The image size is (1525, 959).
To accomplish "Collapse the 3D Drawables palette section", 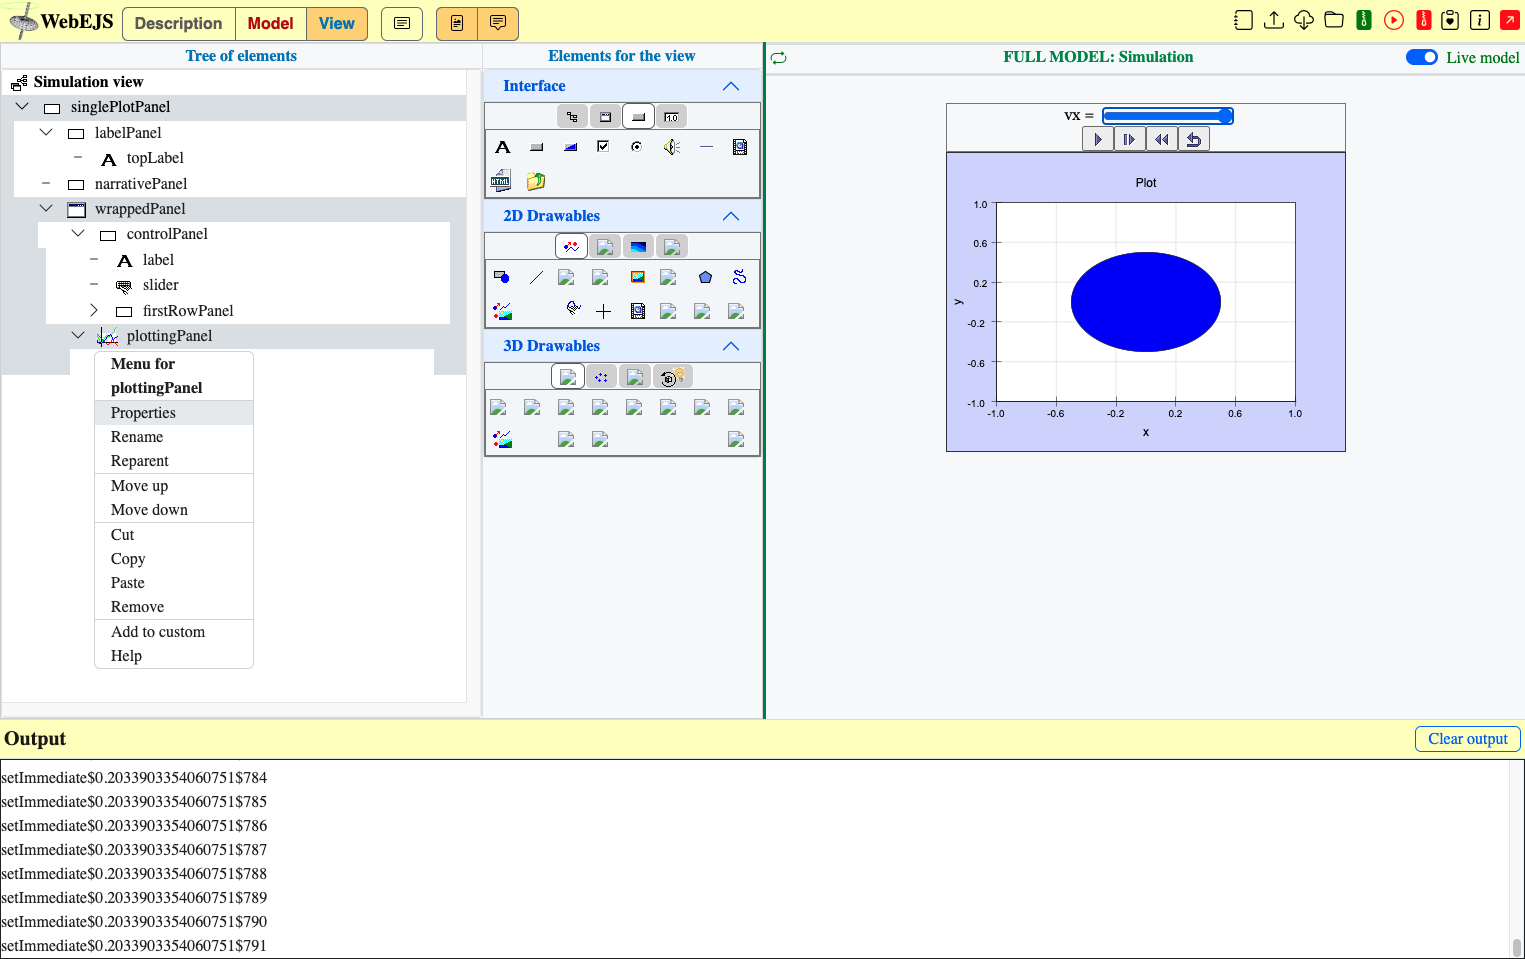I will pyautogui.click(x=731, y=346).
